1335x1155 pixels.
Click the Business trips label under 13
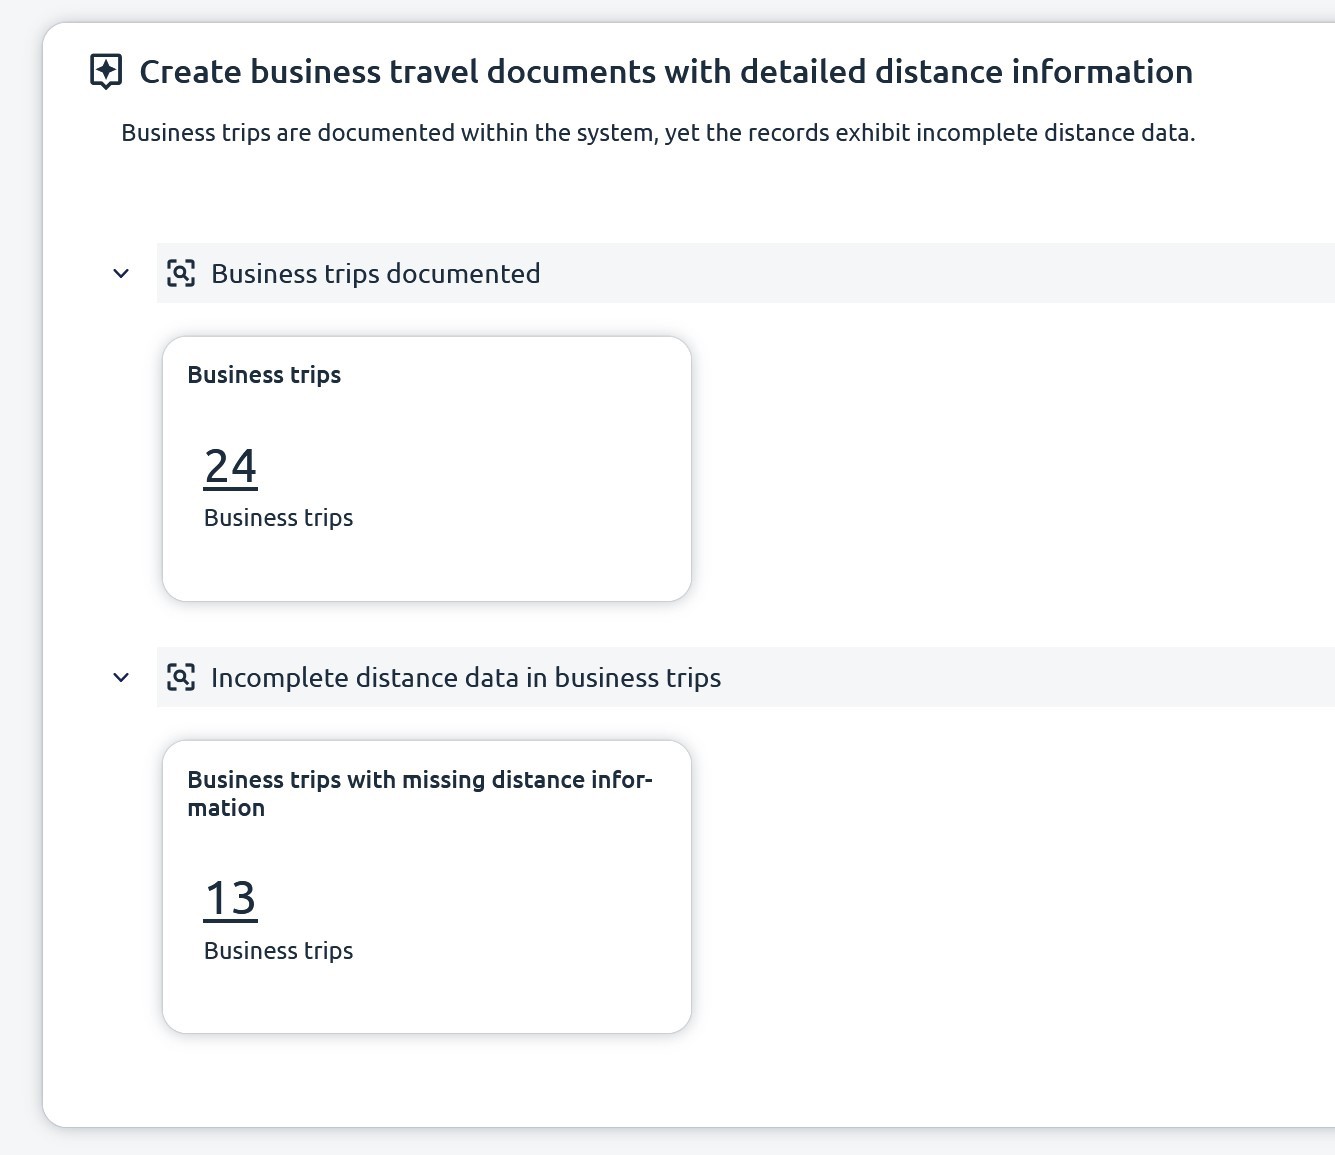pyautogui.click(x=278, y=951)
